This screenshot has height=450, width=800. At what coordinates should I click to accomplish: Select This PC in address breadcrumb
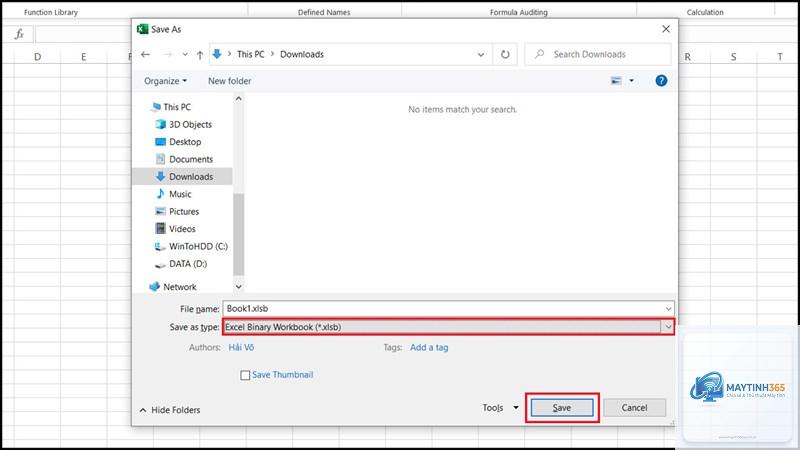(251, 54)
